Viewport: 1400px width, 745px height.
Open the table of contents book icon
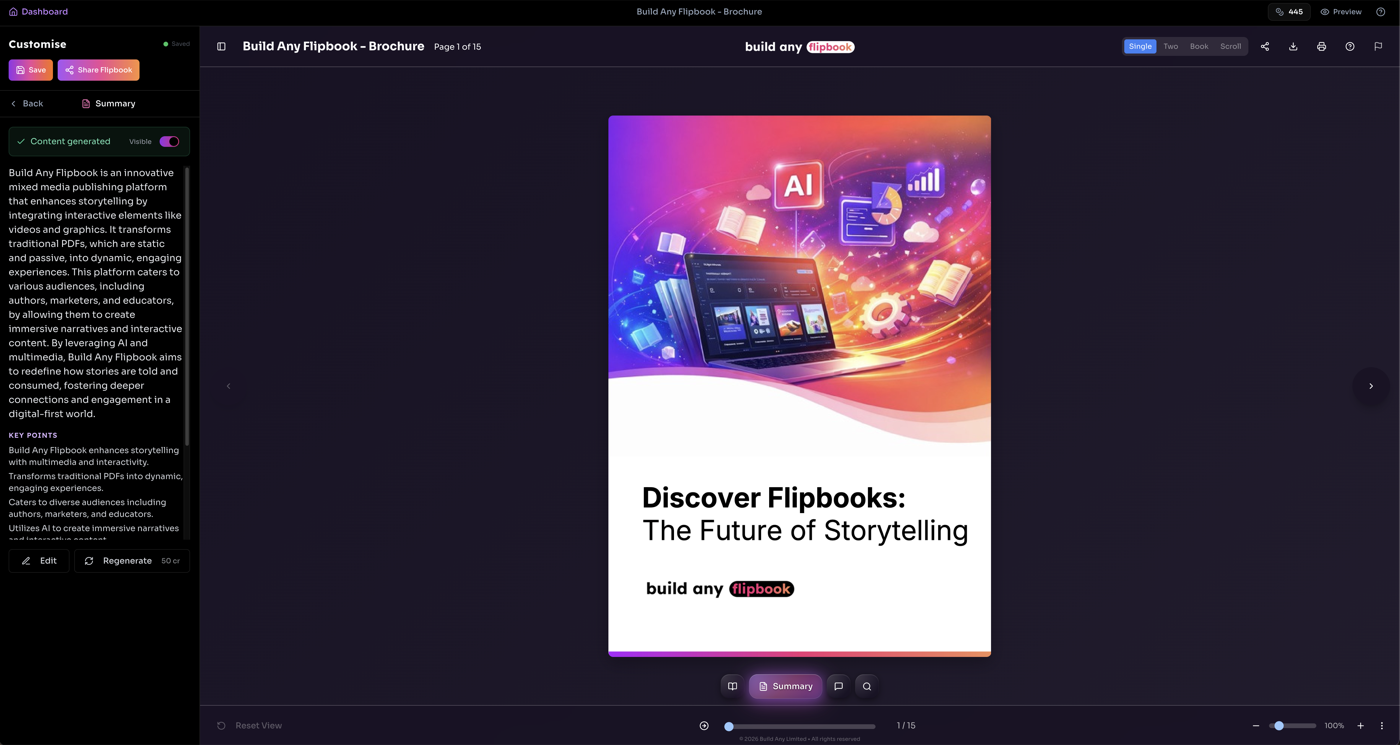coord(732,687)
